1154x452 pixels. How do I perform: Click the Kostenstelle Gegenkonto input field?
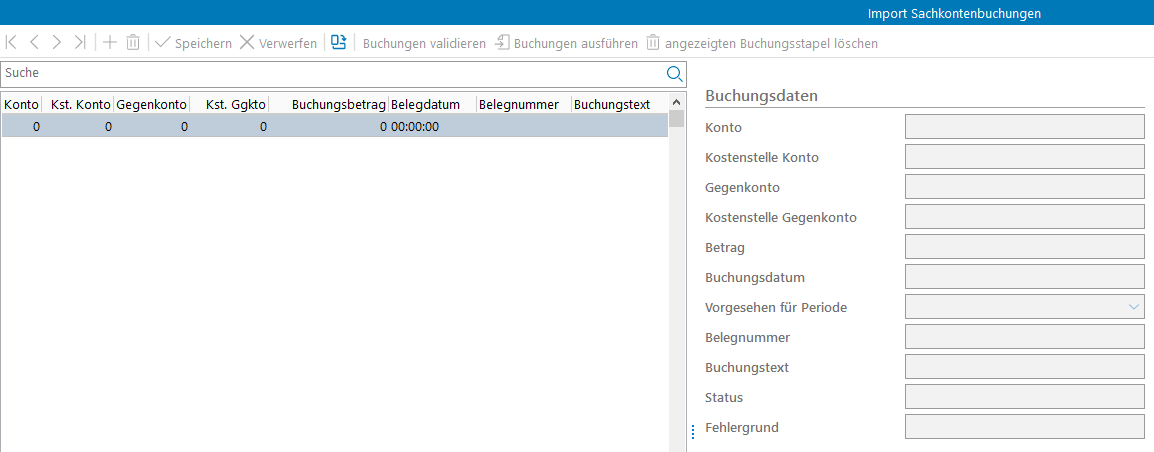pos(1024,217)
